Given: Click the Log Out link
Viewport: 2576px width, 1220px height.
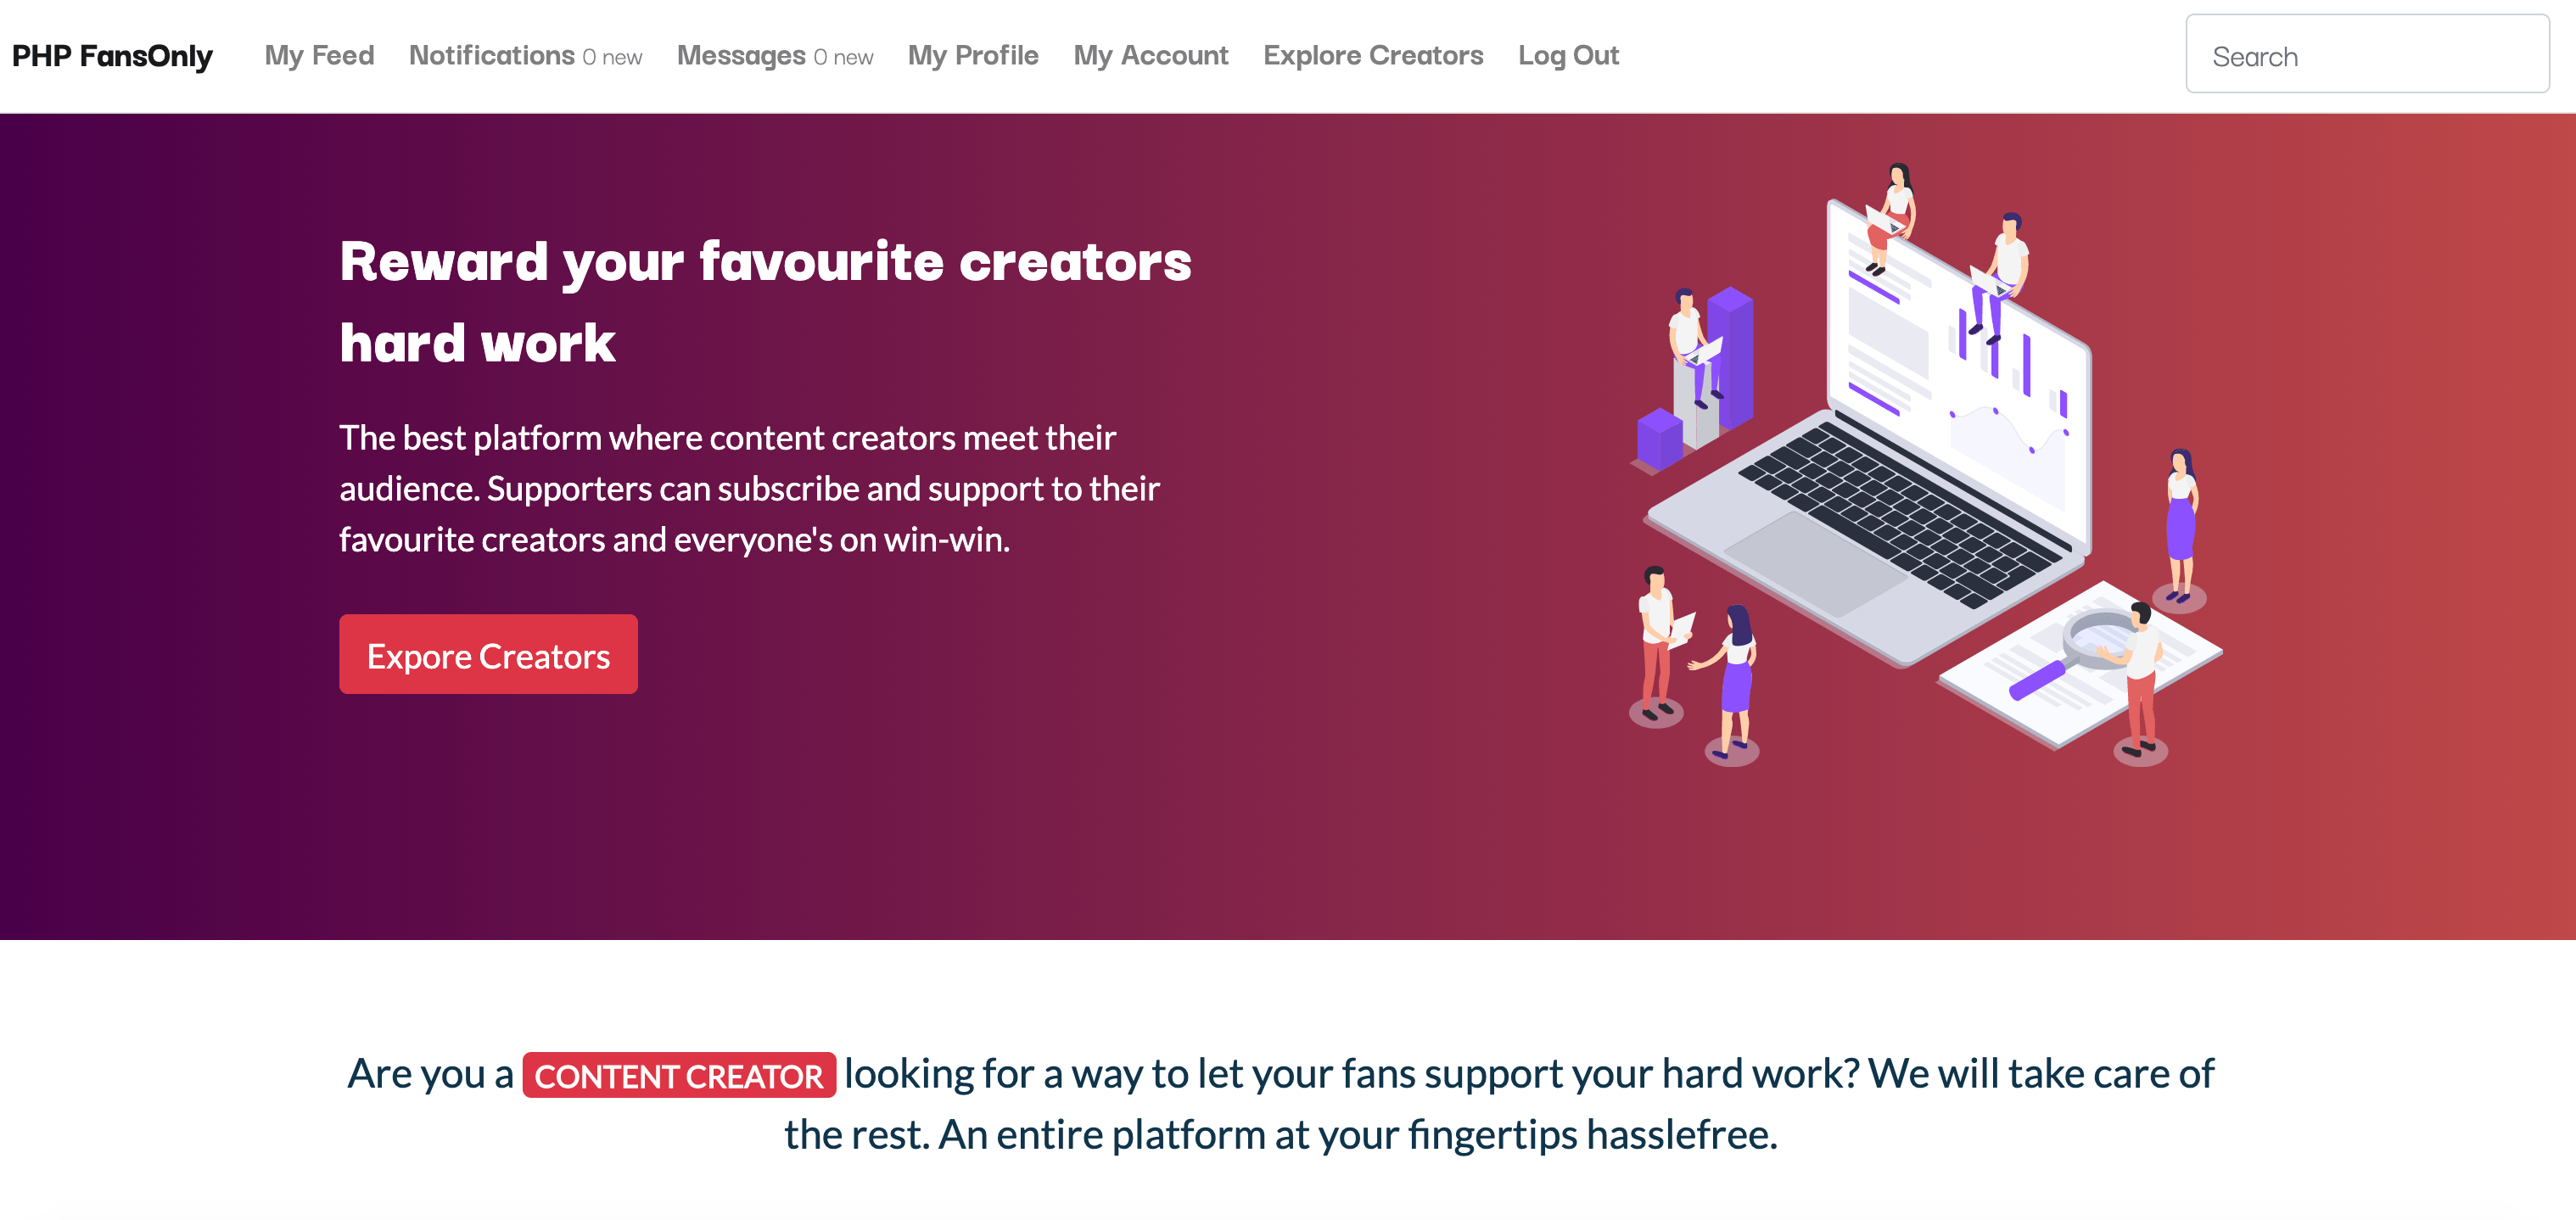Looking at the screenshot, I should coord(1567,54).
